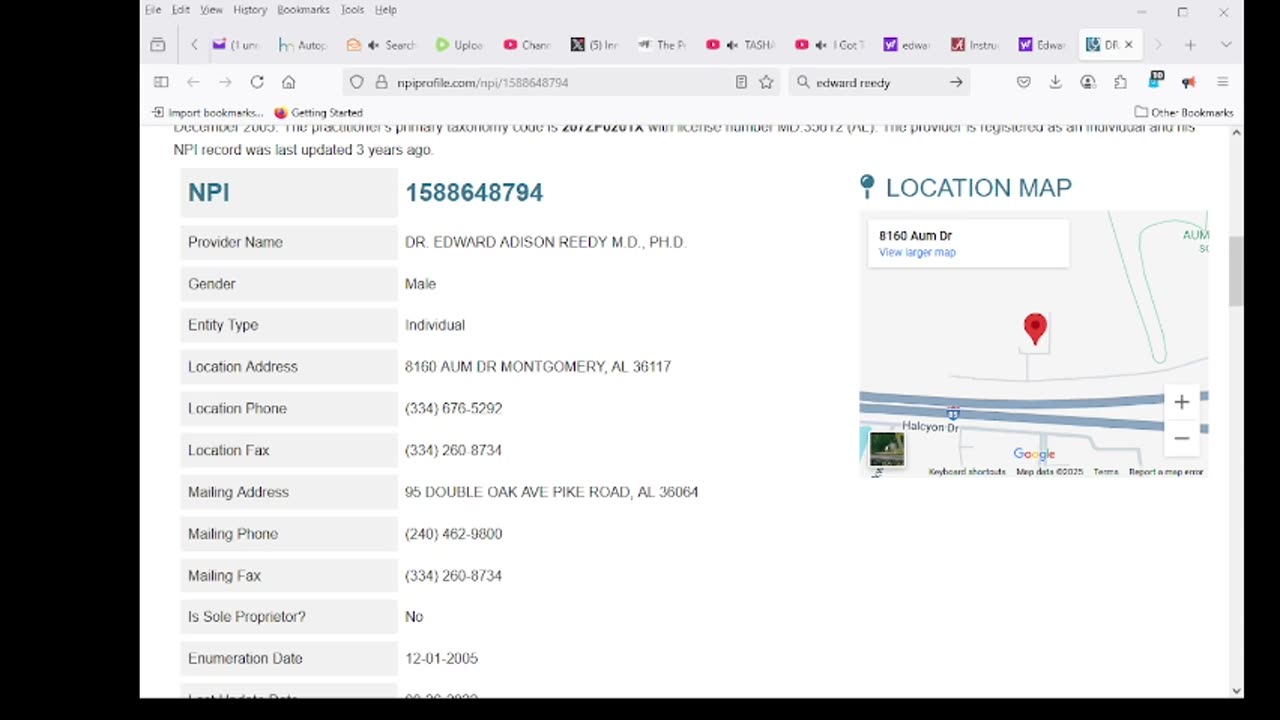Click Import bookmarks toolbar item
Screen dimensions: 1280x720
coord(208,112)
